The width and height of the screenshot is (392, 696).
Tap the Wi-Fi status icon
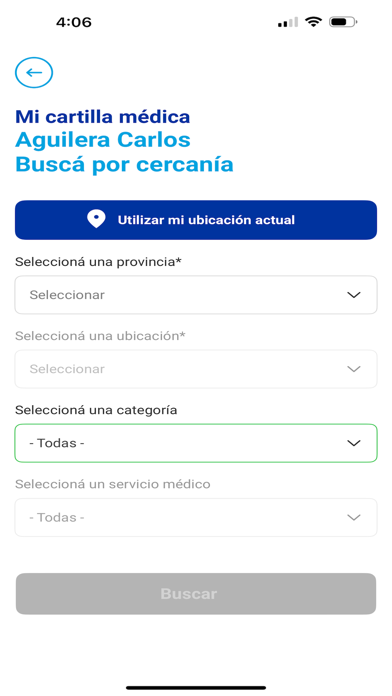pyautogui.click(x=313, y=22)
